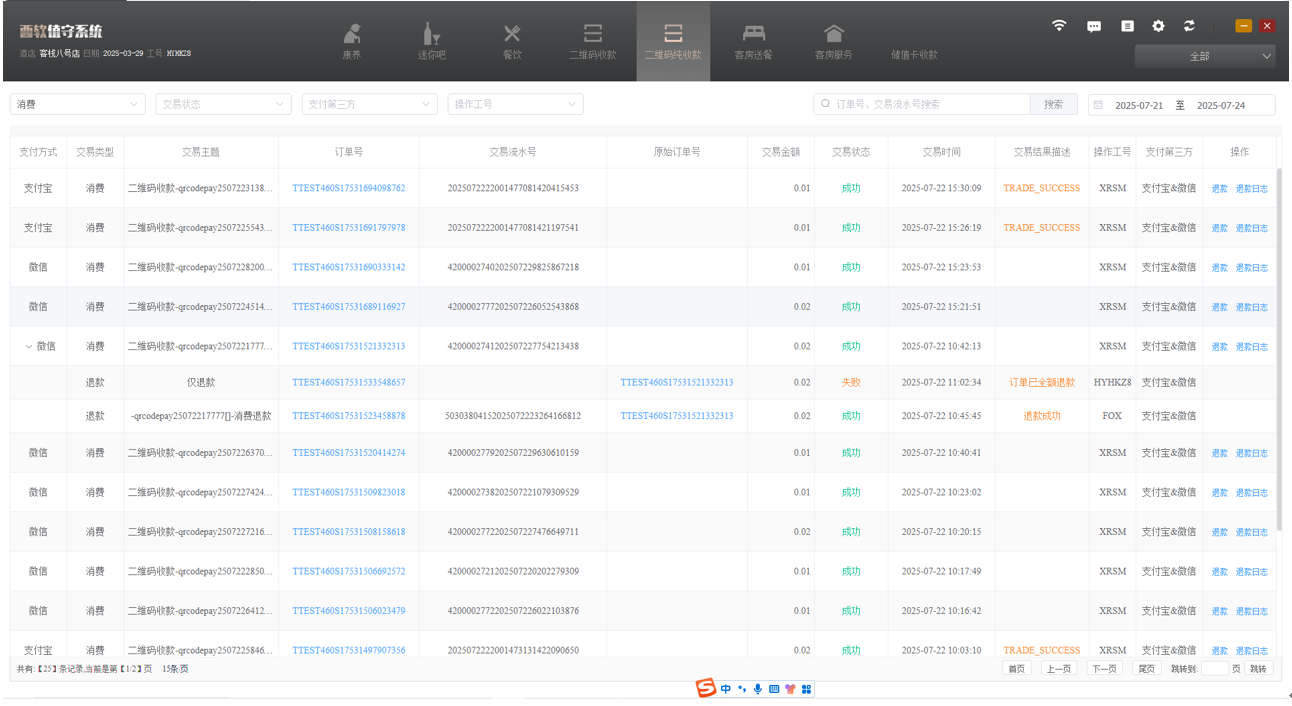The width and height of the screenshot is (1292, 706).
Task: Go to the 客房服务 tab
Action: (833, 41)
